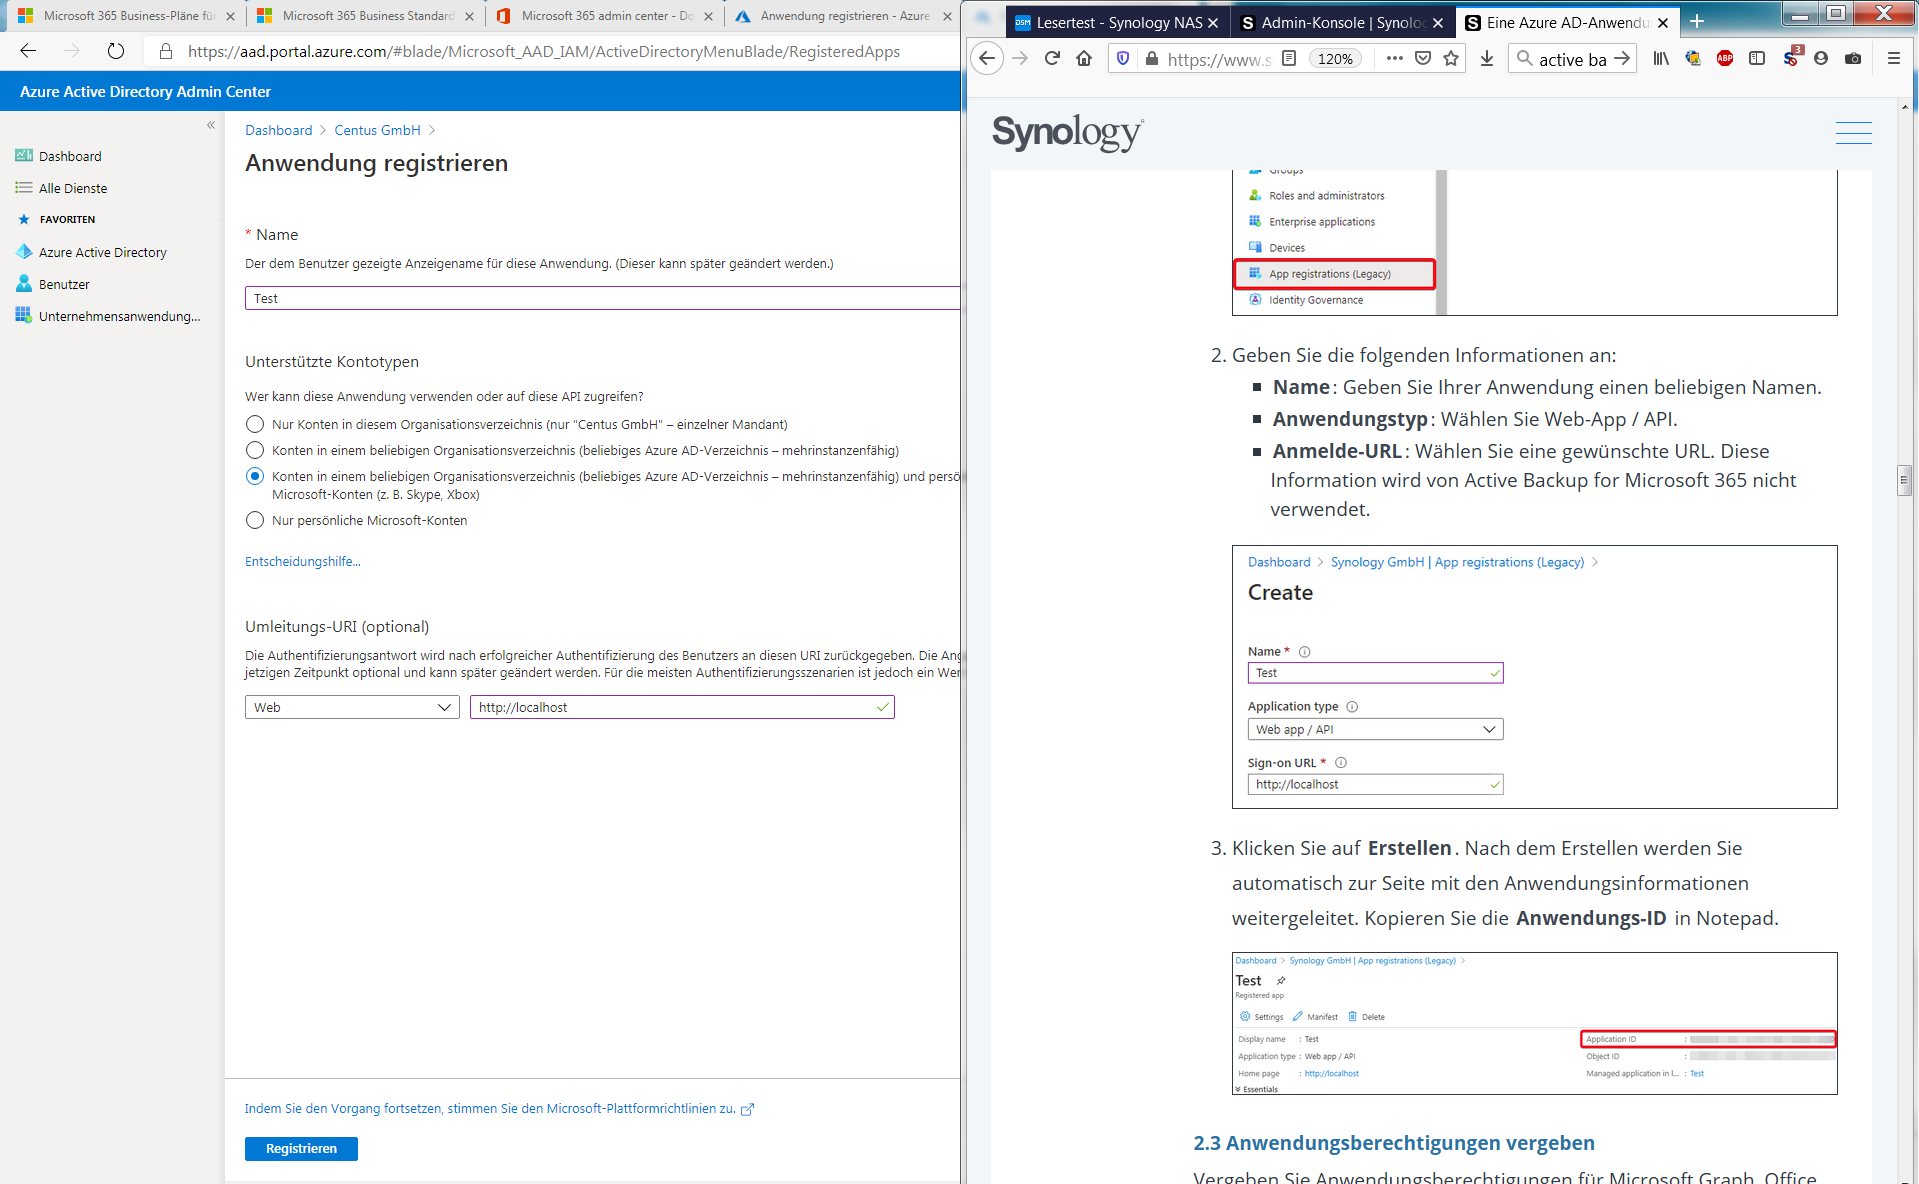Click the Dashboard breadcrumb link in Azure

pos(279,130)
